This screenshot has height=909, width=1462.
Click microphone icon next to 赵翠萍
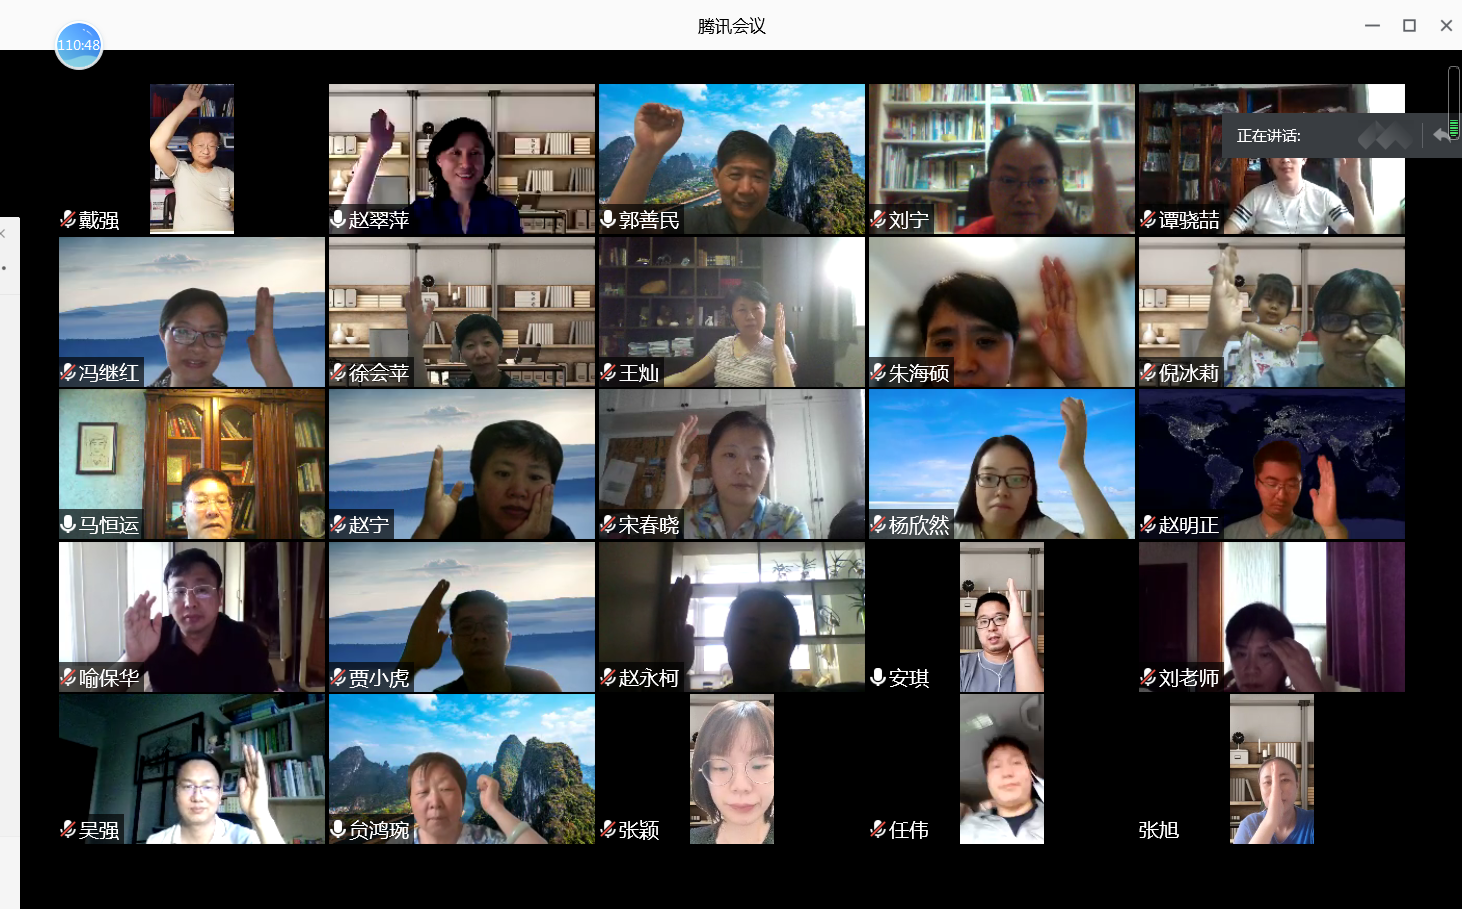click(338, 219)
